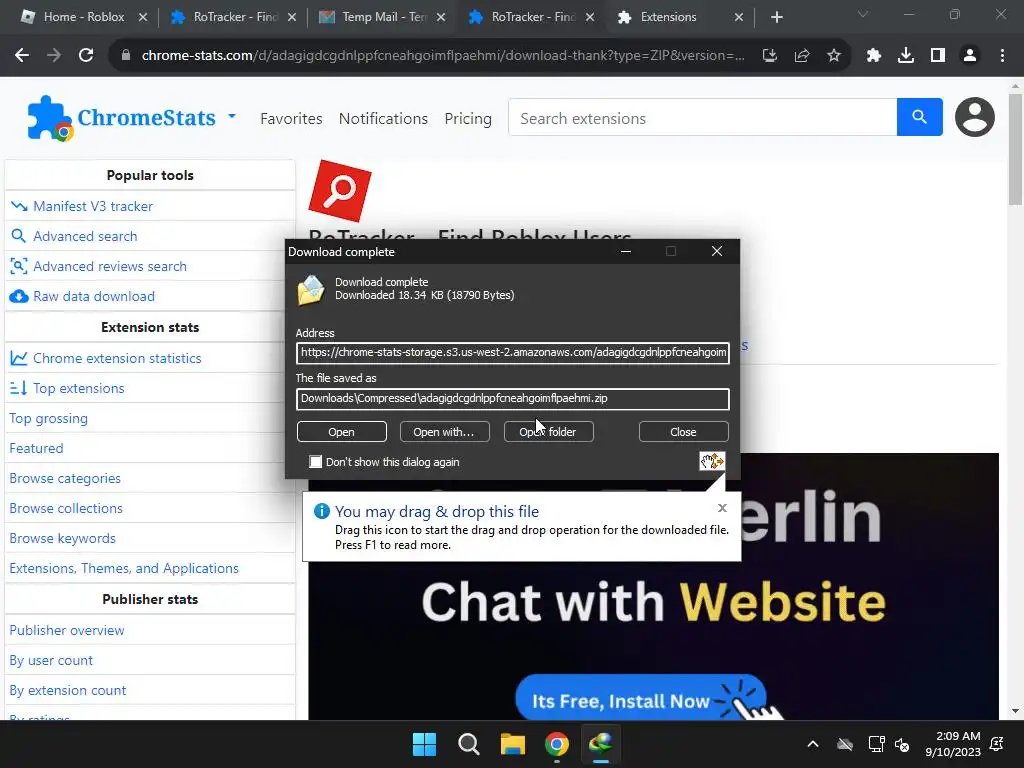The height and width of the screenshot is (768, 1024).
Task: Open Browse keywords link
Action: click(62, 539)
